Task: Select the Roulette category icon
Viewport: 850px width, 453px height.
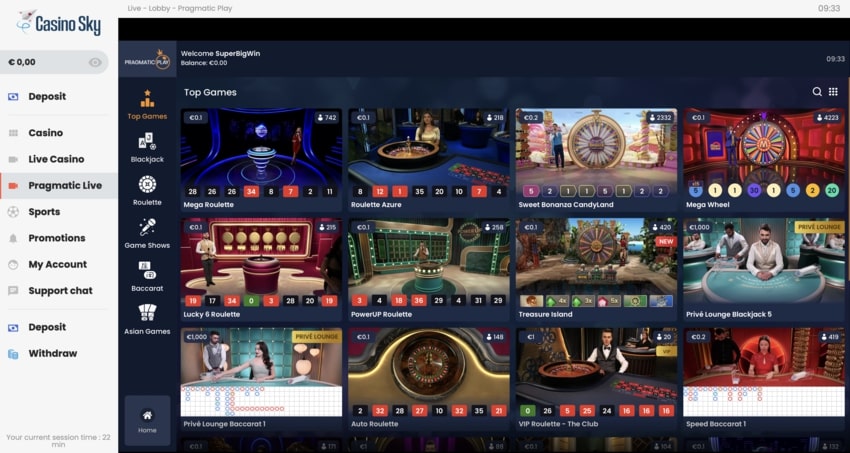Action: pos(147,184)
